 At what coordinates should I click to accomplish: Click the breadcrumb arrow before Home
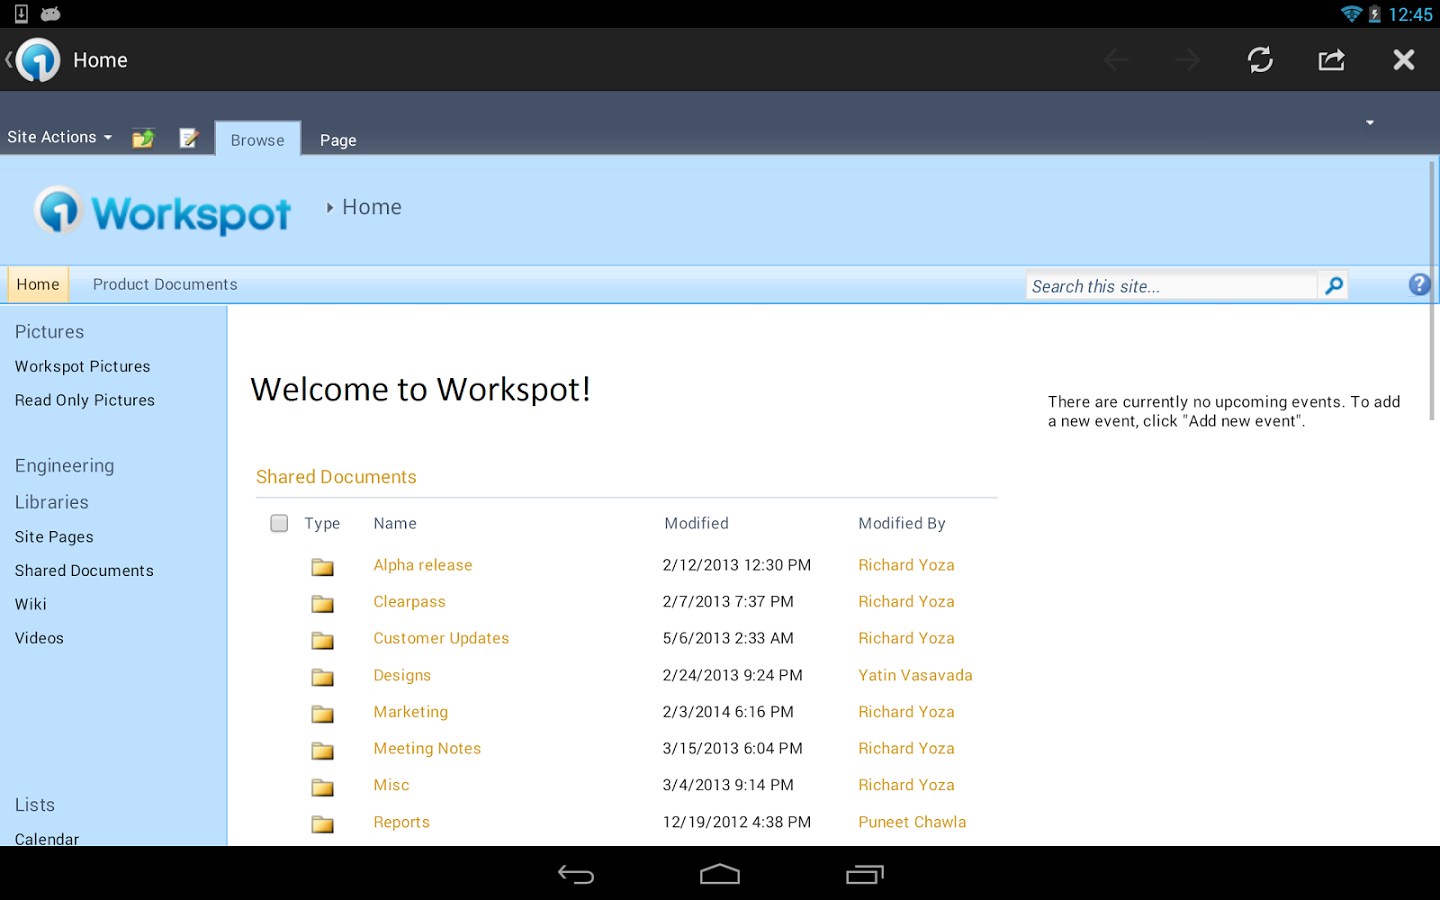pos(329,208)
